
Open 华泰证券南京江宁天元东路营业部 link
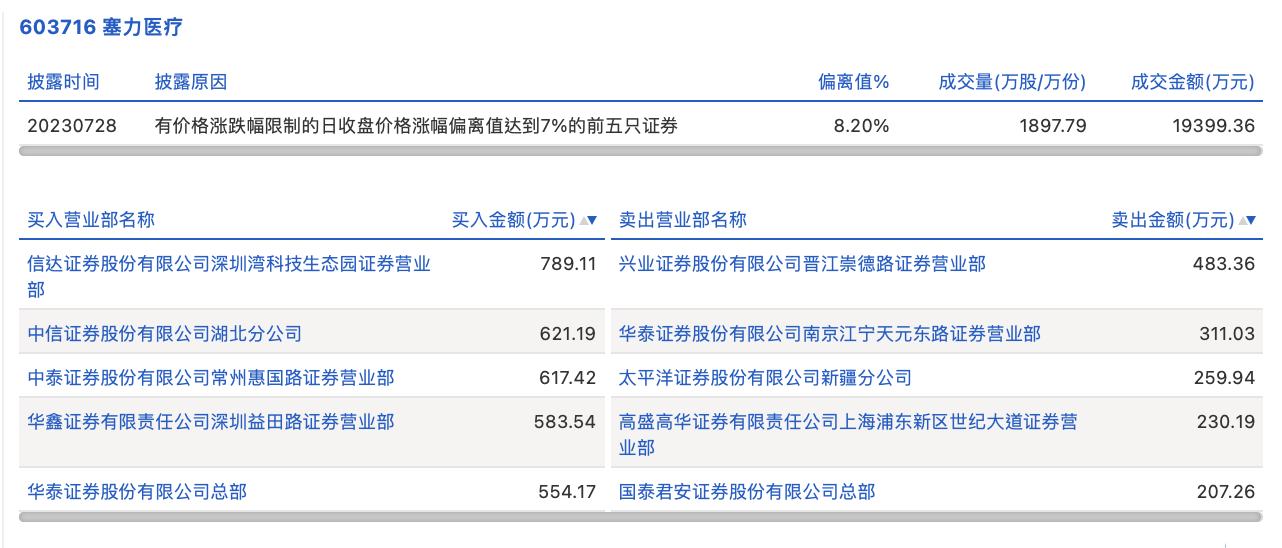829,334
